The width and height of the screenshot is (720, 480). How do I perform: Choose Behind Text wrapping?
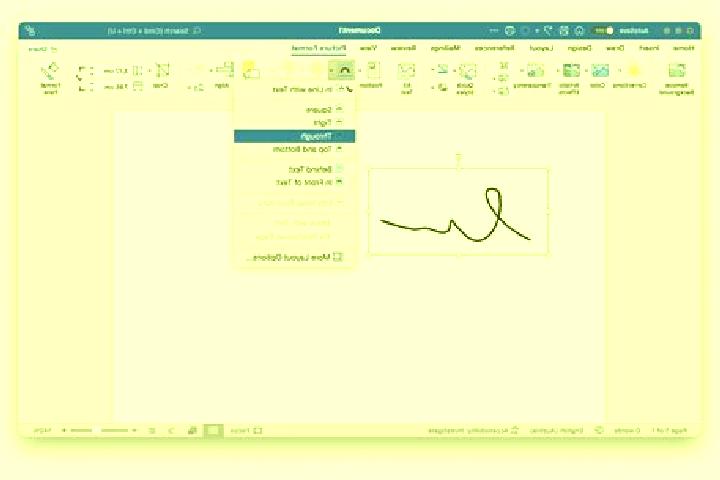294,169
